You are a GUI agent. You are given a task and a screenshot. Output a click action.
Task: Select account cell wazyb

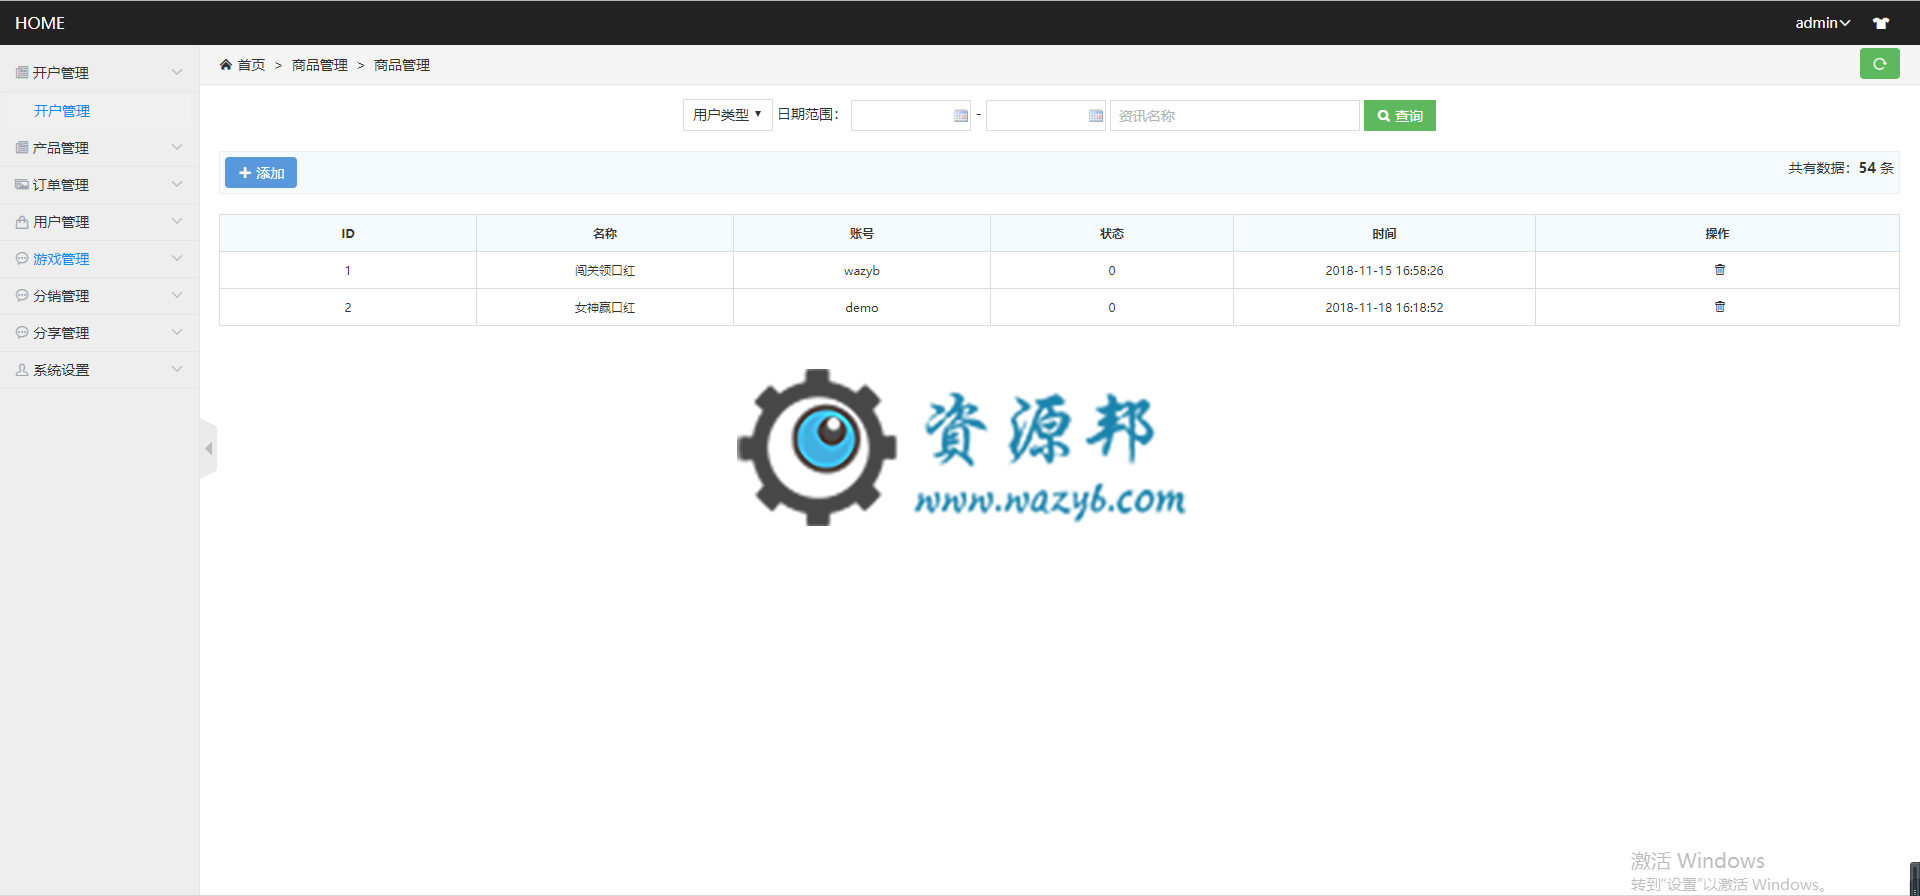(862, 270)
